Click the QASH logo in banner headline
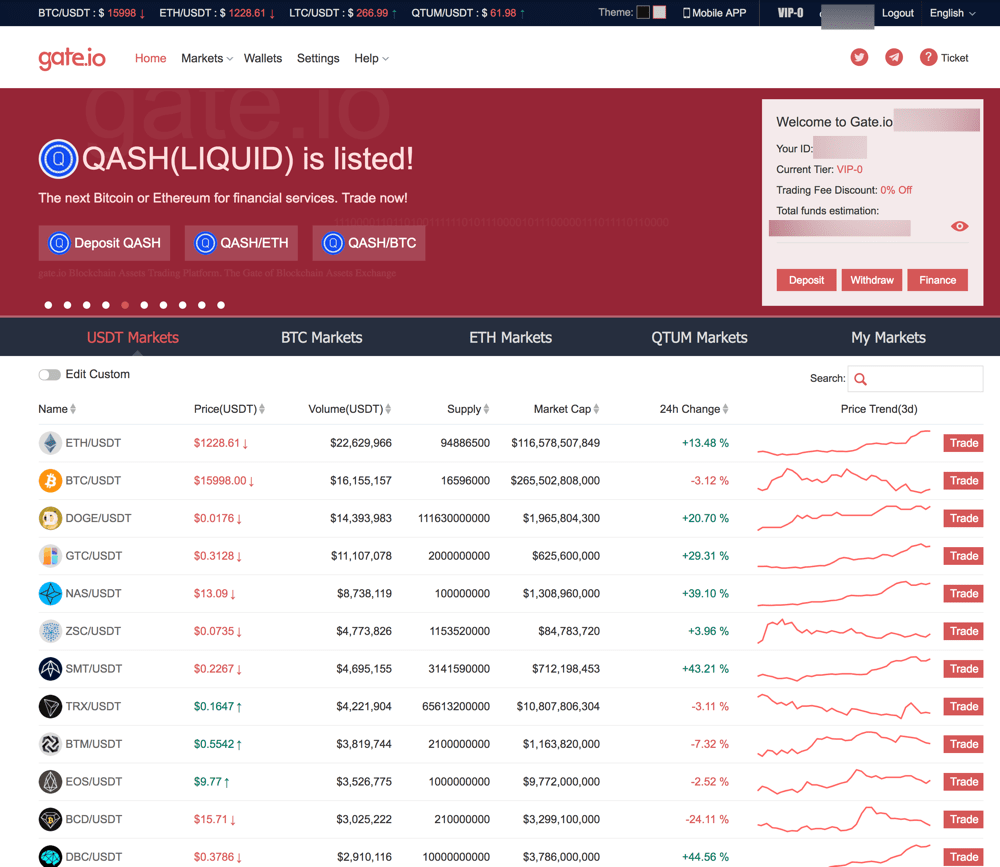The height and width of the screenshot is (867, 1000). pyautogui.click(x=58, y=159)
